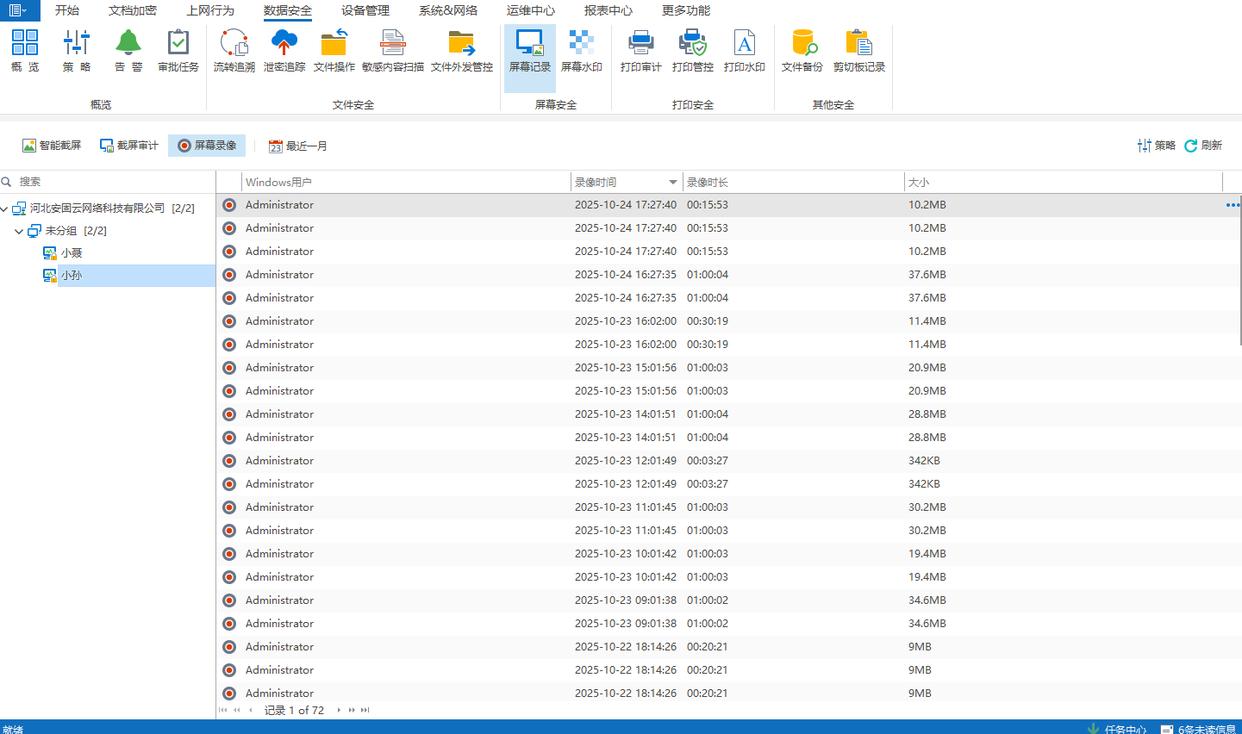Collapse the 河北安国云网络科技有限公司 tree node
This screenshot has height=734, width=1242.
point(5,209)
